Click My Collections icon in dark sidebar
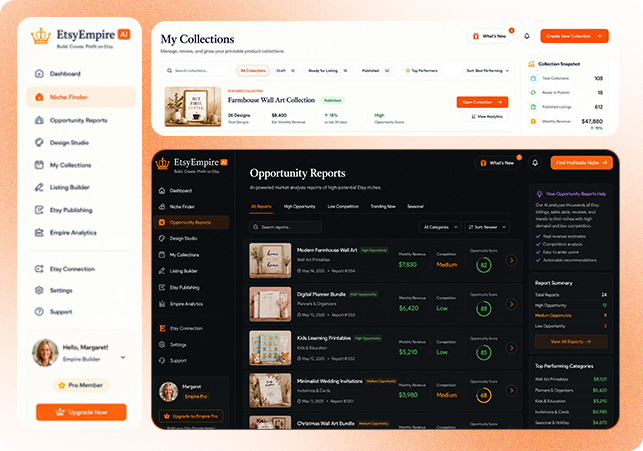Image resolution: width=643 pixels, height=451 pixels. pos(162,255)
